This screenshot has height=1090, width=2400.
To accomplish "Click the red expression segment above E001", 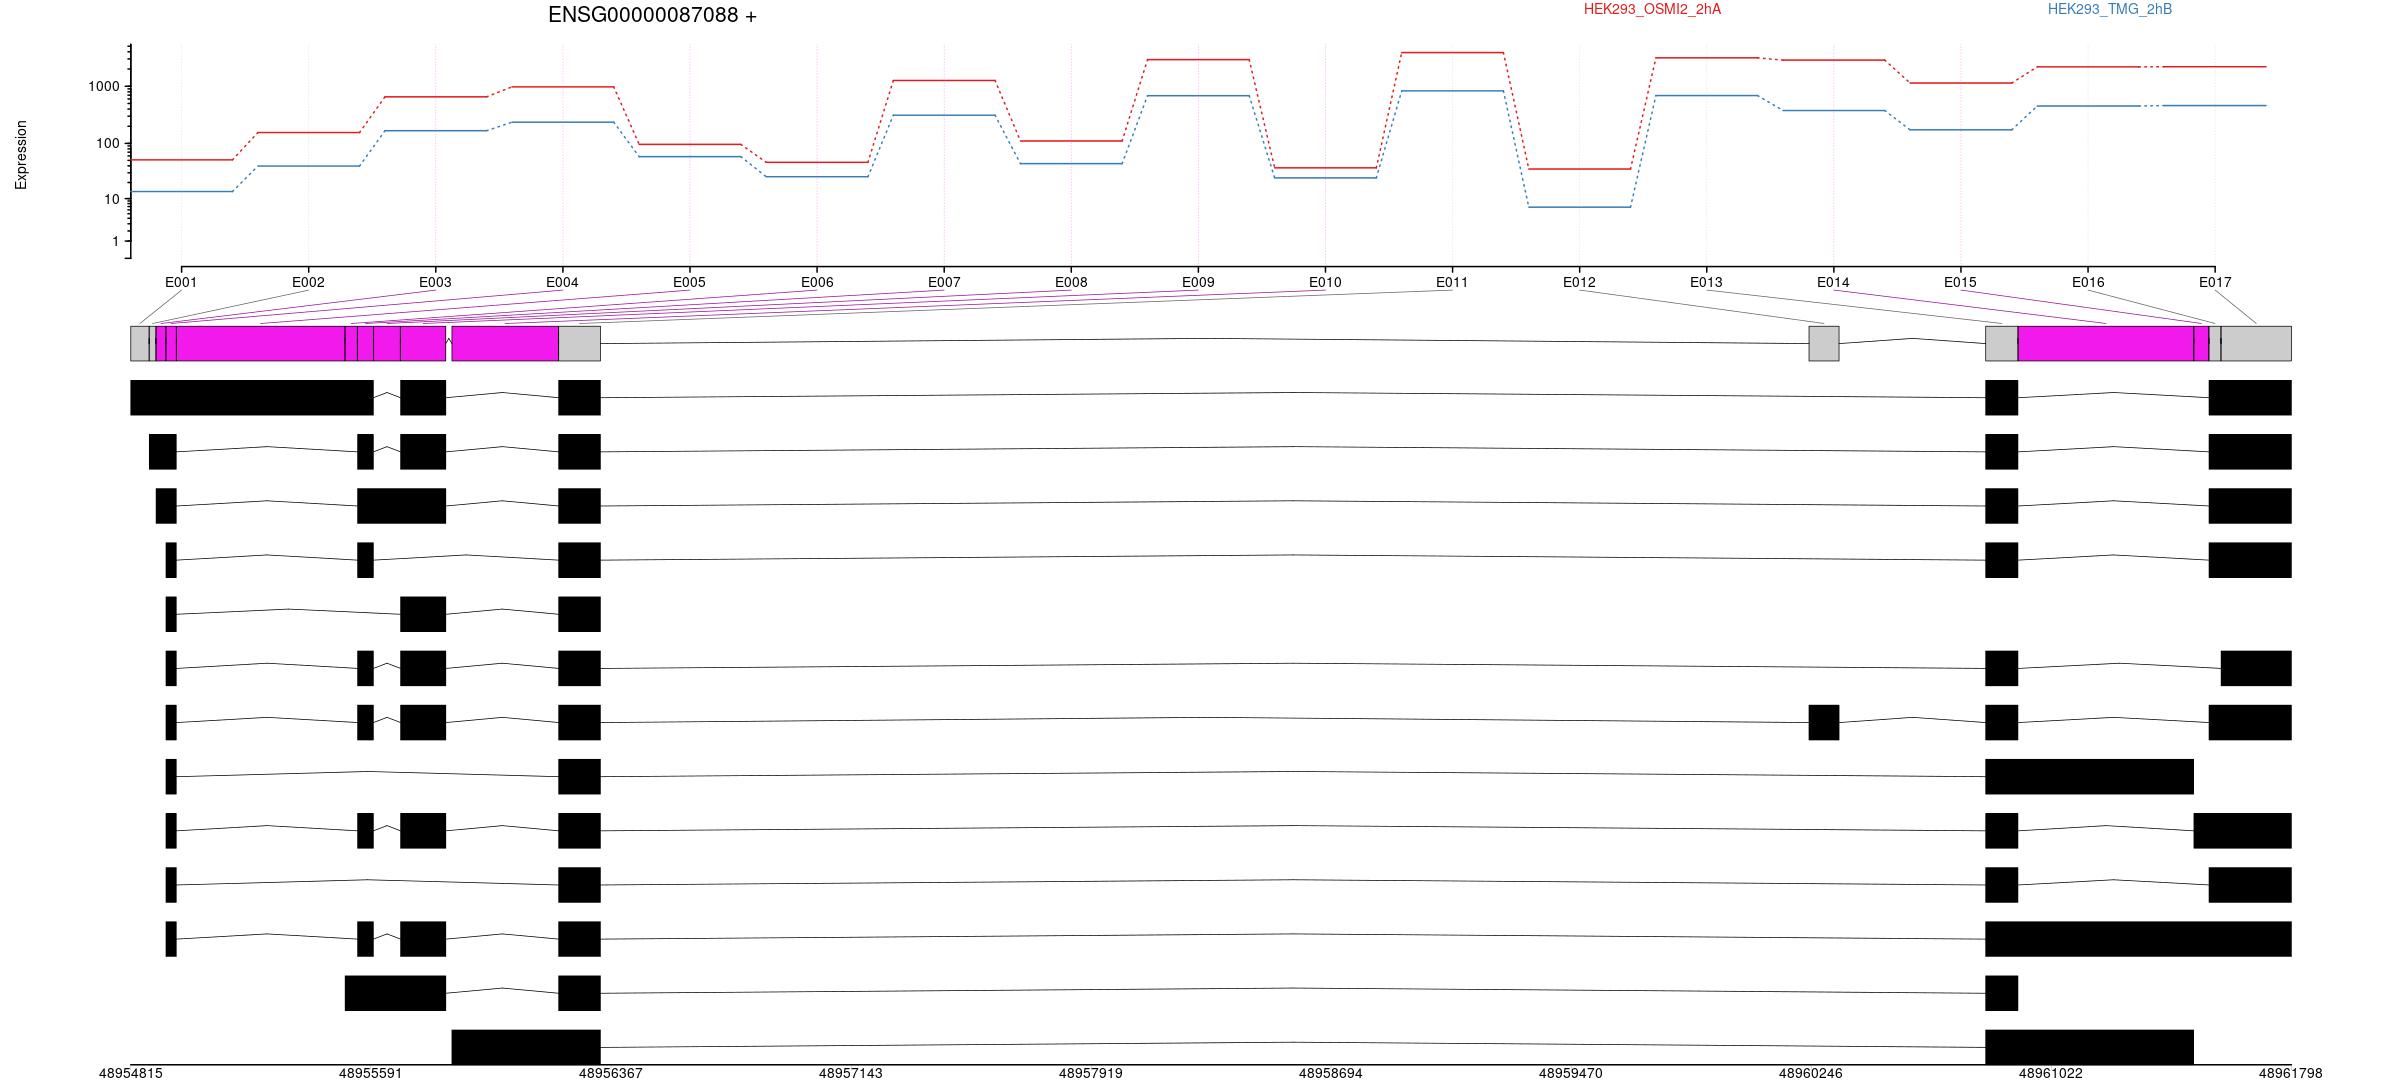I will 181,159.
